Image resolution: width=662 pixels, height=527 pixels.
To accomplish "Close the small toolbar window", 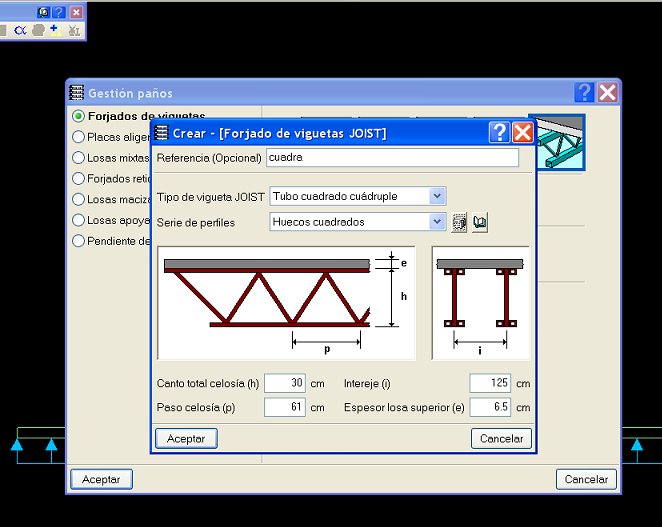I will [76, 12].
